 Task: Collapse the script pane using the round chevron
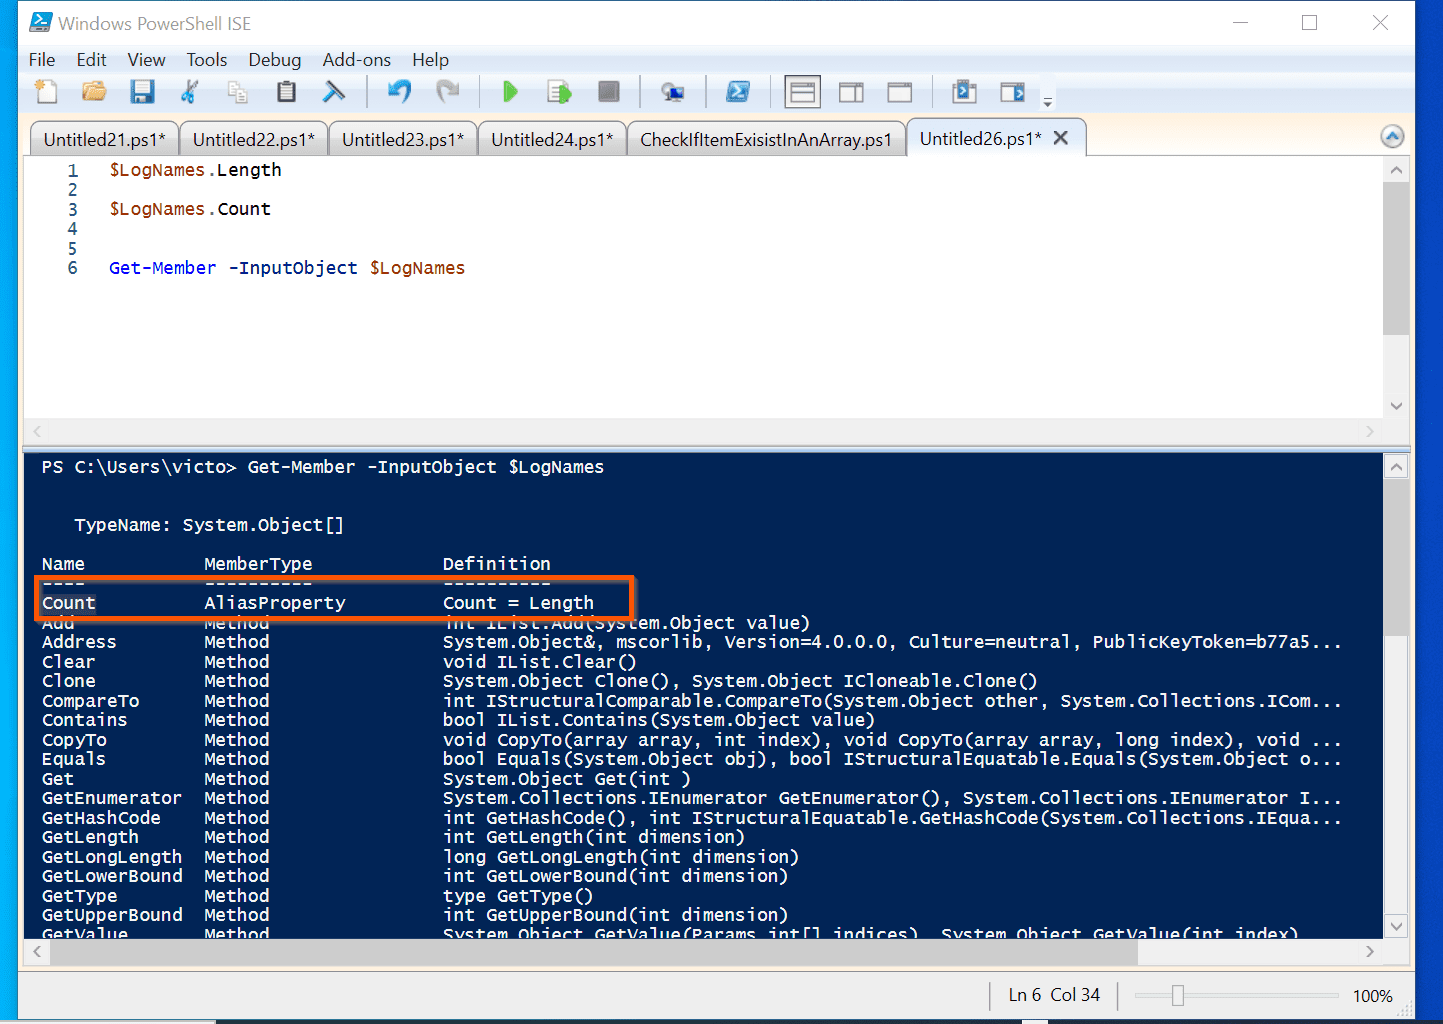[1392, 137]
